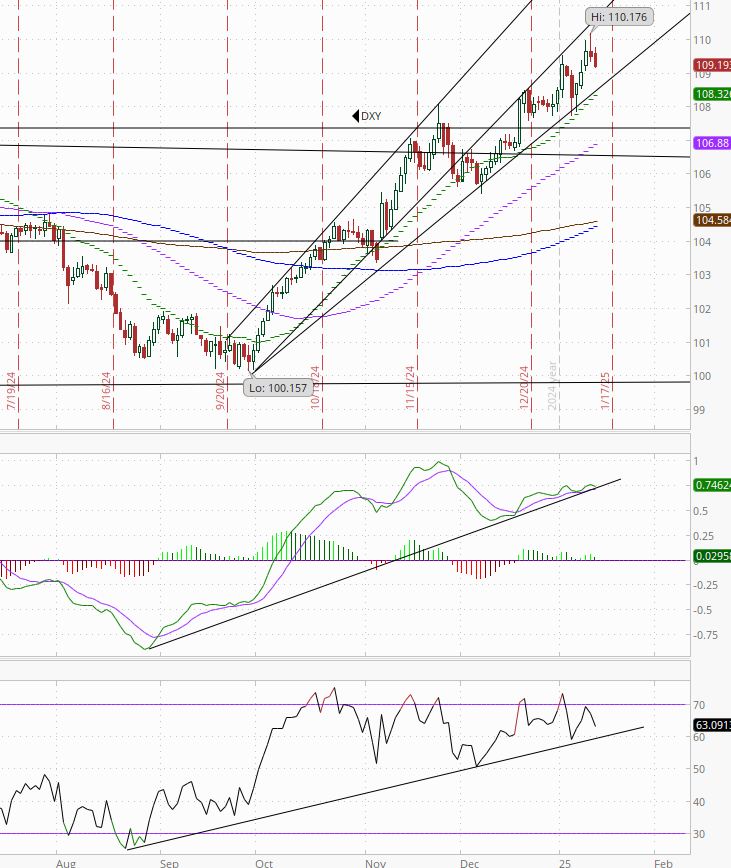Screen dimensions: 731x868
Task: Click the green 0.7462 MACD value tag
Action: pyautogui.click(x=712, y=485)
